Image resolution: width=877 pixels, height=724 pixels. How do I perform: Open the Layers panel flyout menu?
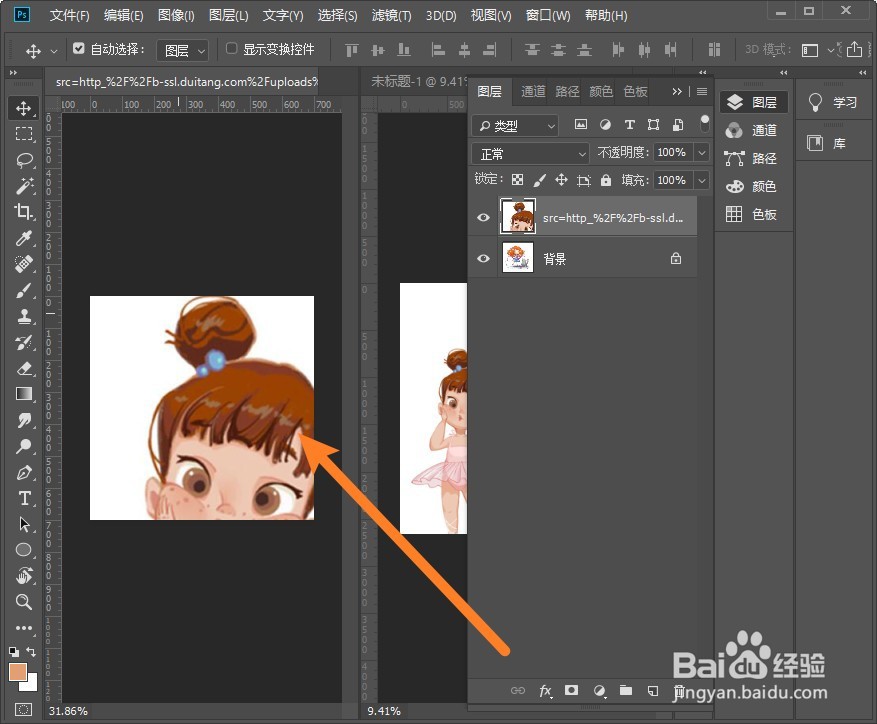[x=702, y=91]
